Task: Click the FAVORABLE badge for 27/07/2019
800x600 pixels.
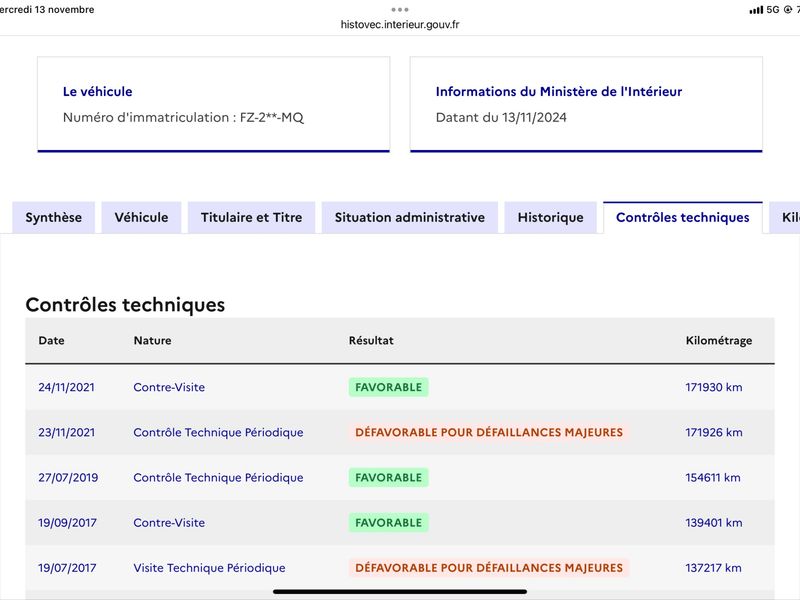Action: pyautogui.click(x=388, y=478)
